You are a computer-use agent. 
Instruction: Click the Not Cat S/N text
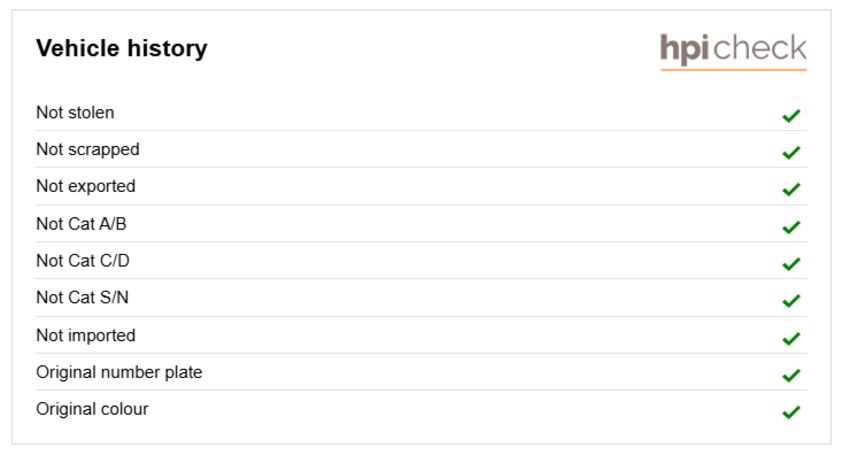click(82, 298)
